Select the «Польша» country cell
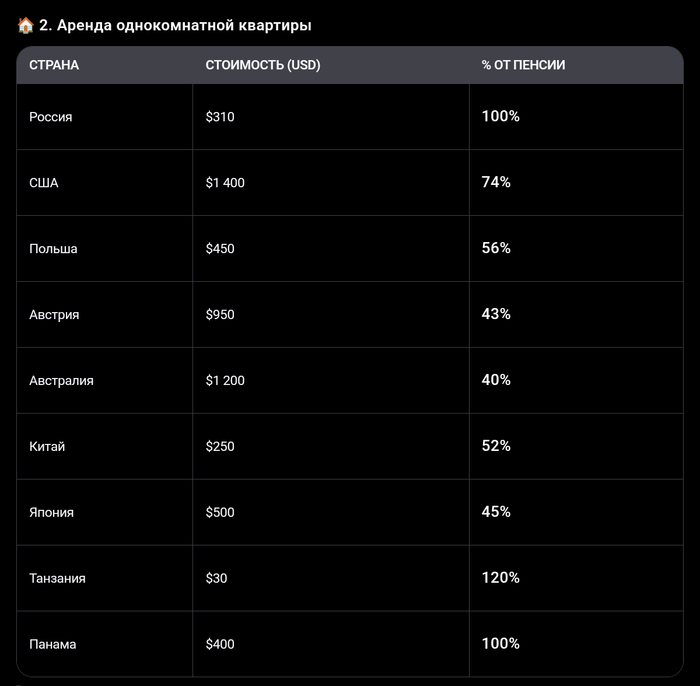 [x=53, y=249]
